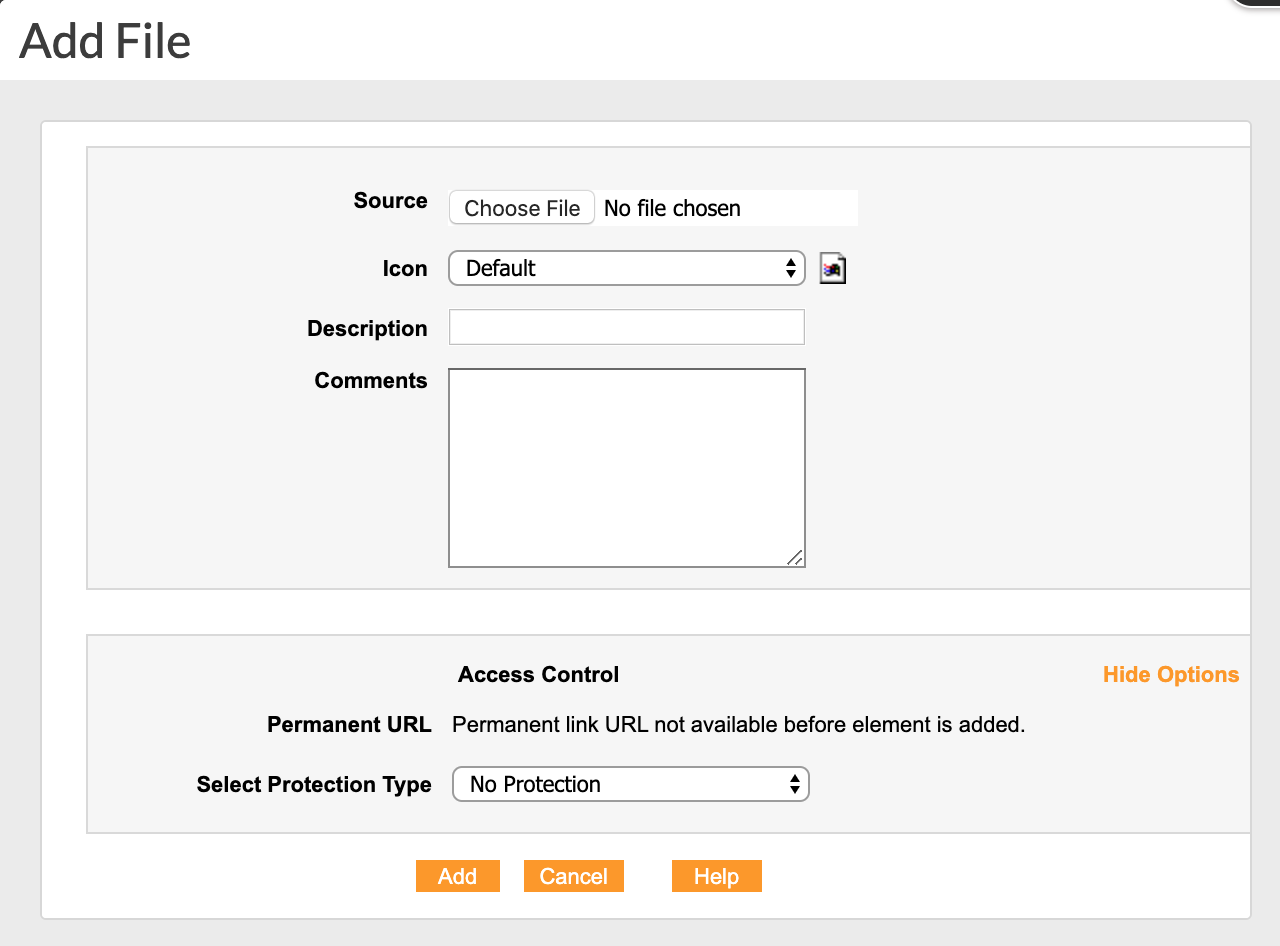Click the file icon preview image

pos(833,268)
